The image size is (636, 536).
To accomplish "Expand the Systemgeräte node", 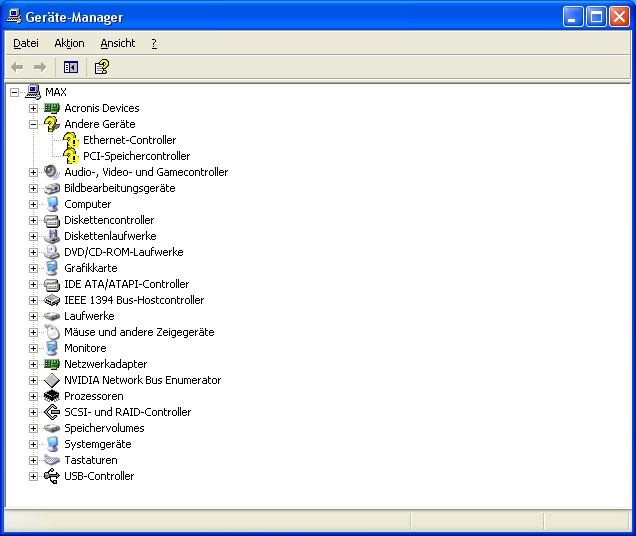I will coord(33,444).
